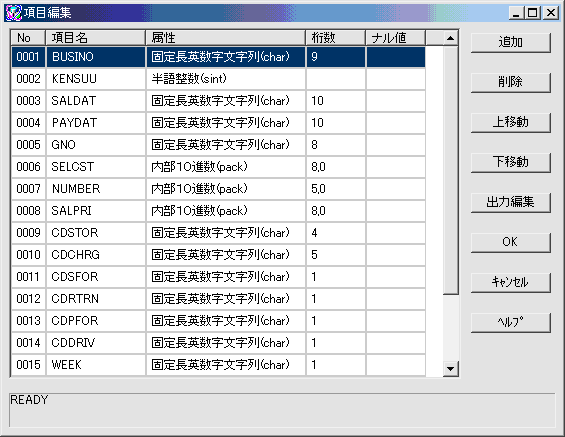This screenshot has height=437, width=565.
Task: Click the scroll up arrow of the list
Action: click(x=450, y=38)
